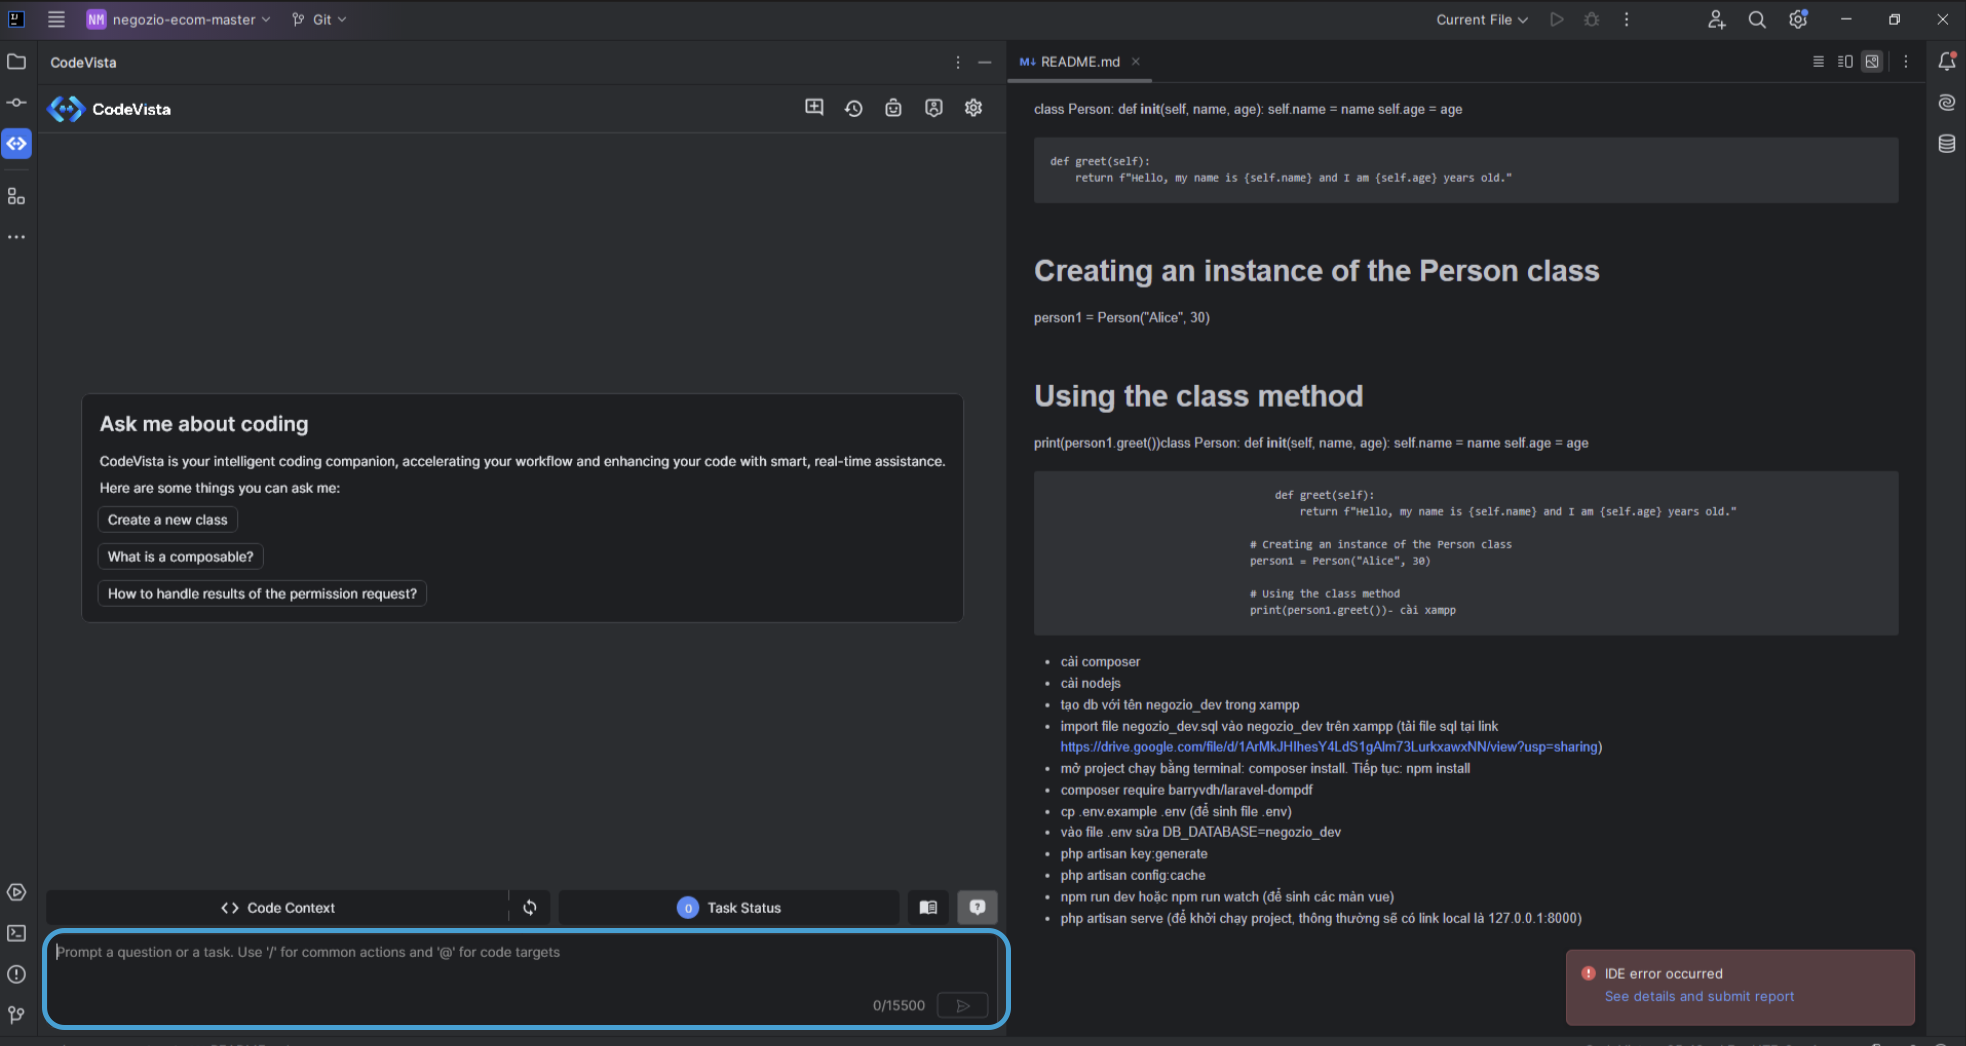The height and width of the screenshot is (1046, 1966).
Task: Refresh the code context
Action: [x=530, y=907]
